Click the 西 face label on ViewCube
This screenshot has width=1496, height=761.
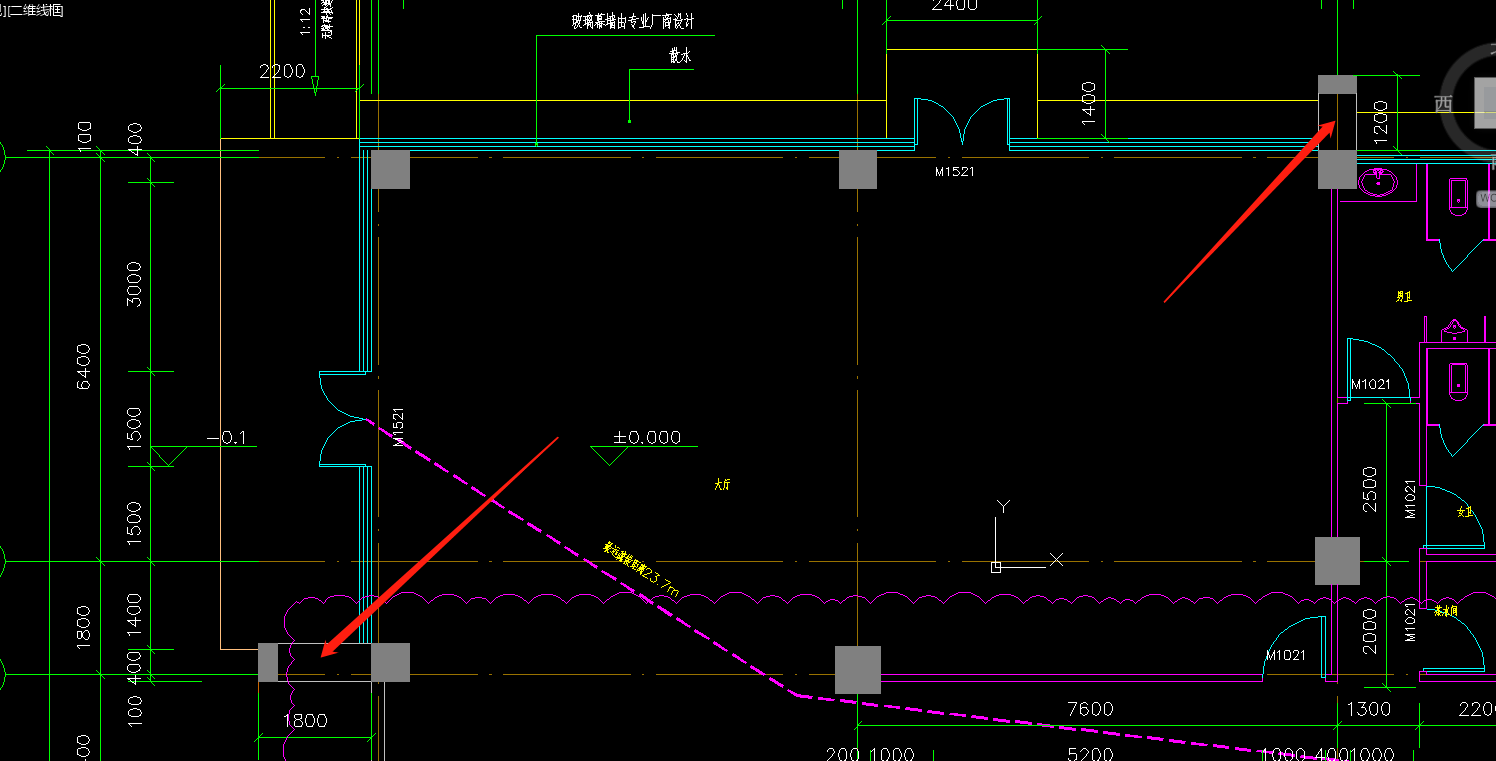(1443, 103)
